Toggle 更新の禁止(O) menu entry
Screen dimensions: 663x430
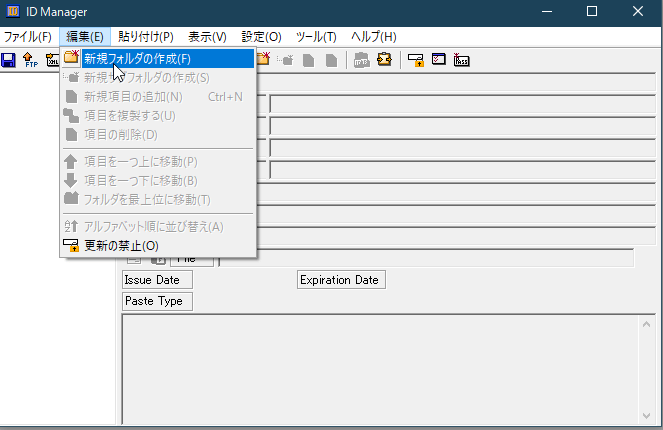(x=158, y=246)
